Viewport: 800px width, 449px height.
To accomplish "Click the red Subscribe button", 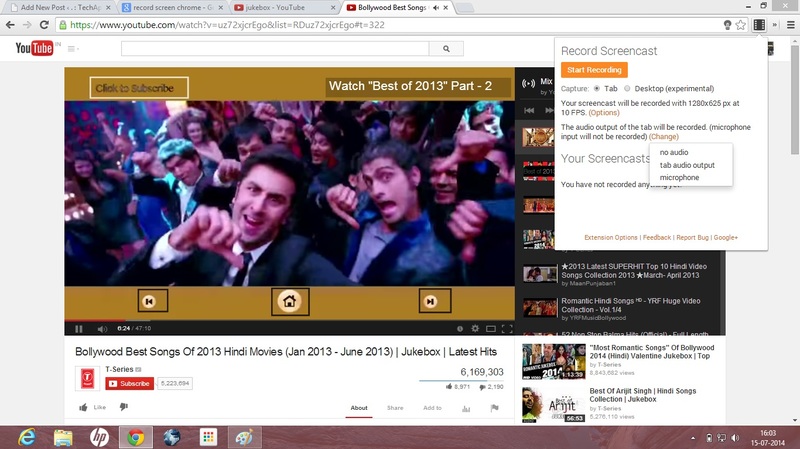I will (130, 384).
